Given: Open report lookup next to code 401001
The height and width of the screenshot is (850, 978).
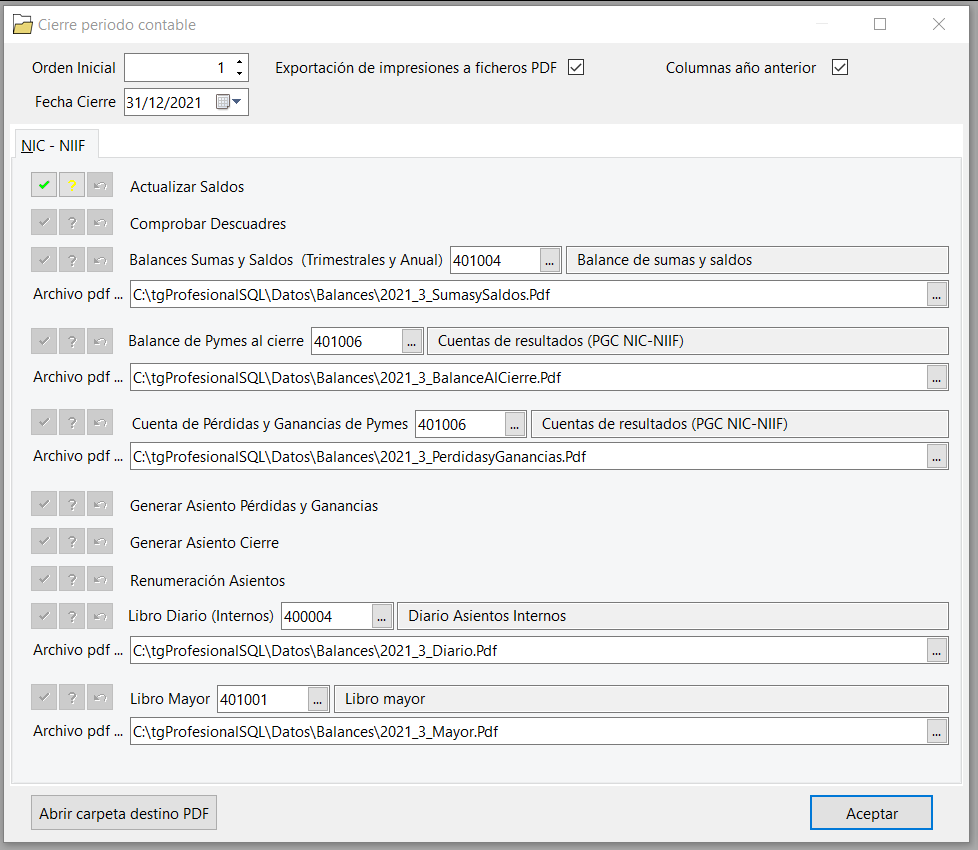Looking at the screenshot, I should tap(317, 700).
